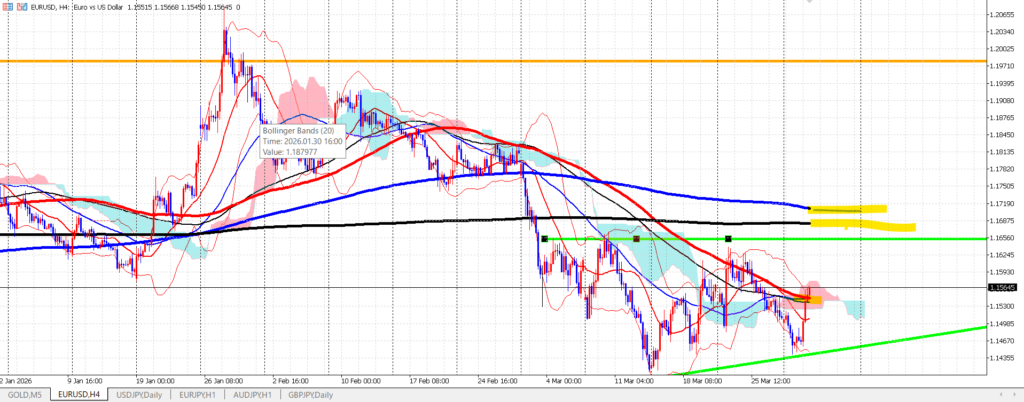Click the middle anchor point on green line

click(636, 239)
